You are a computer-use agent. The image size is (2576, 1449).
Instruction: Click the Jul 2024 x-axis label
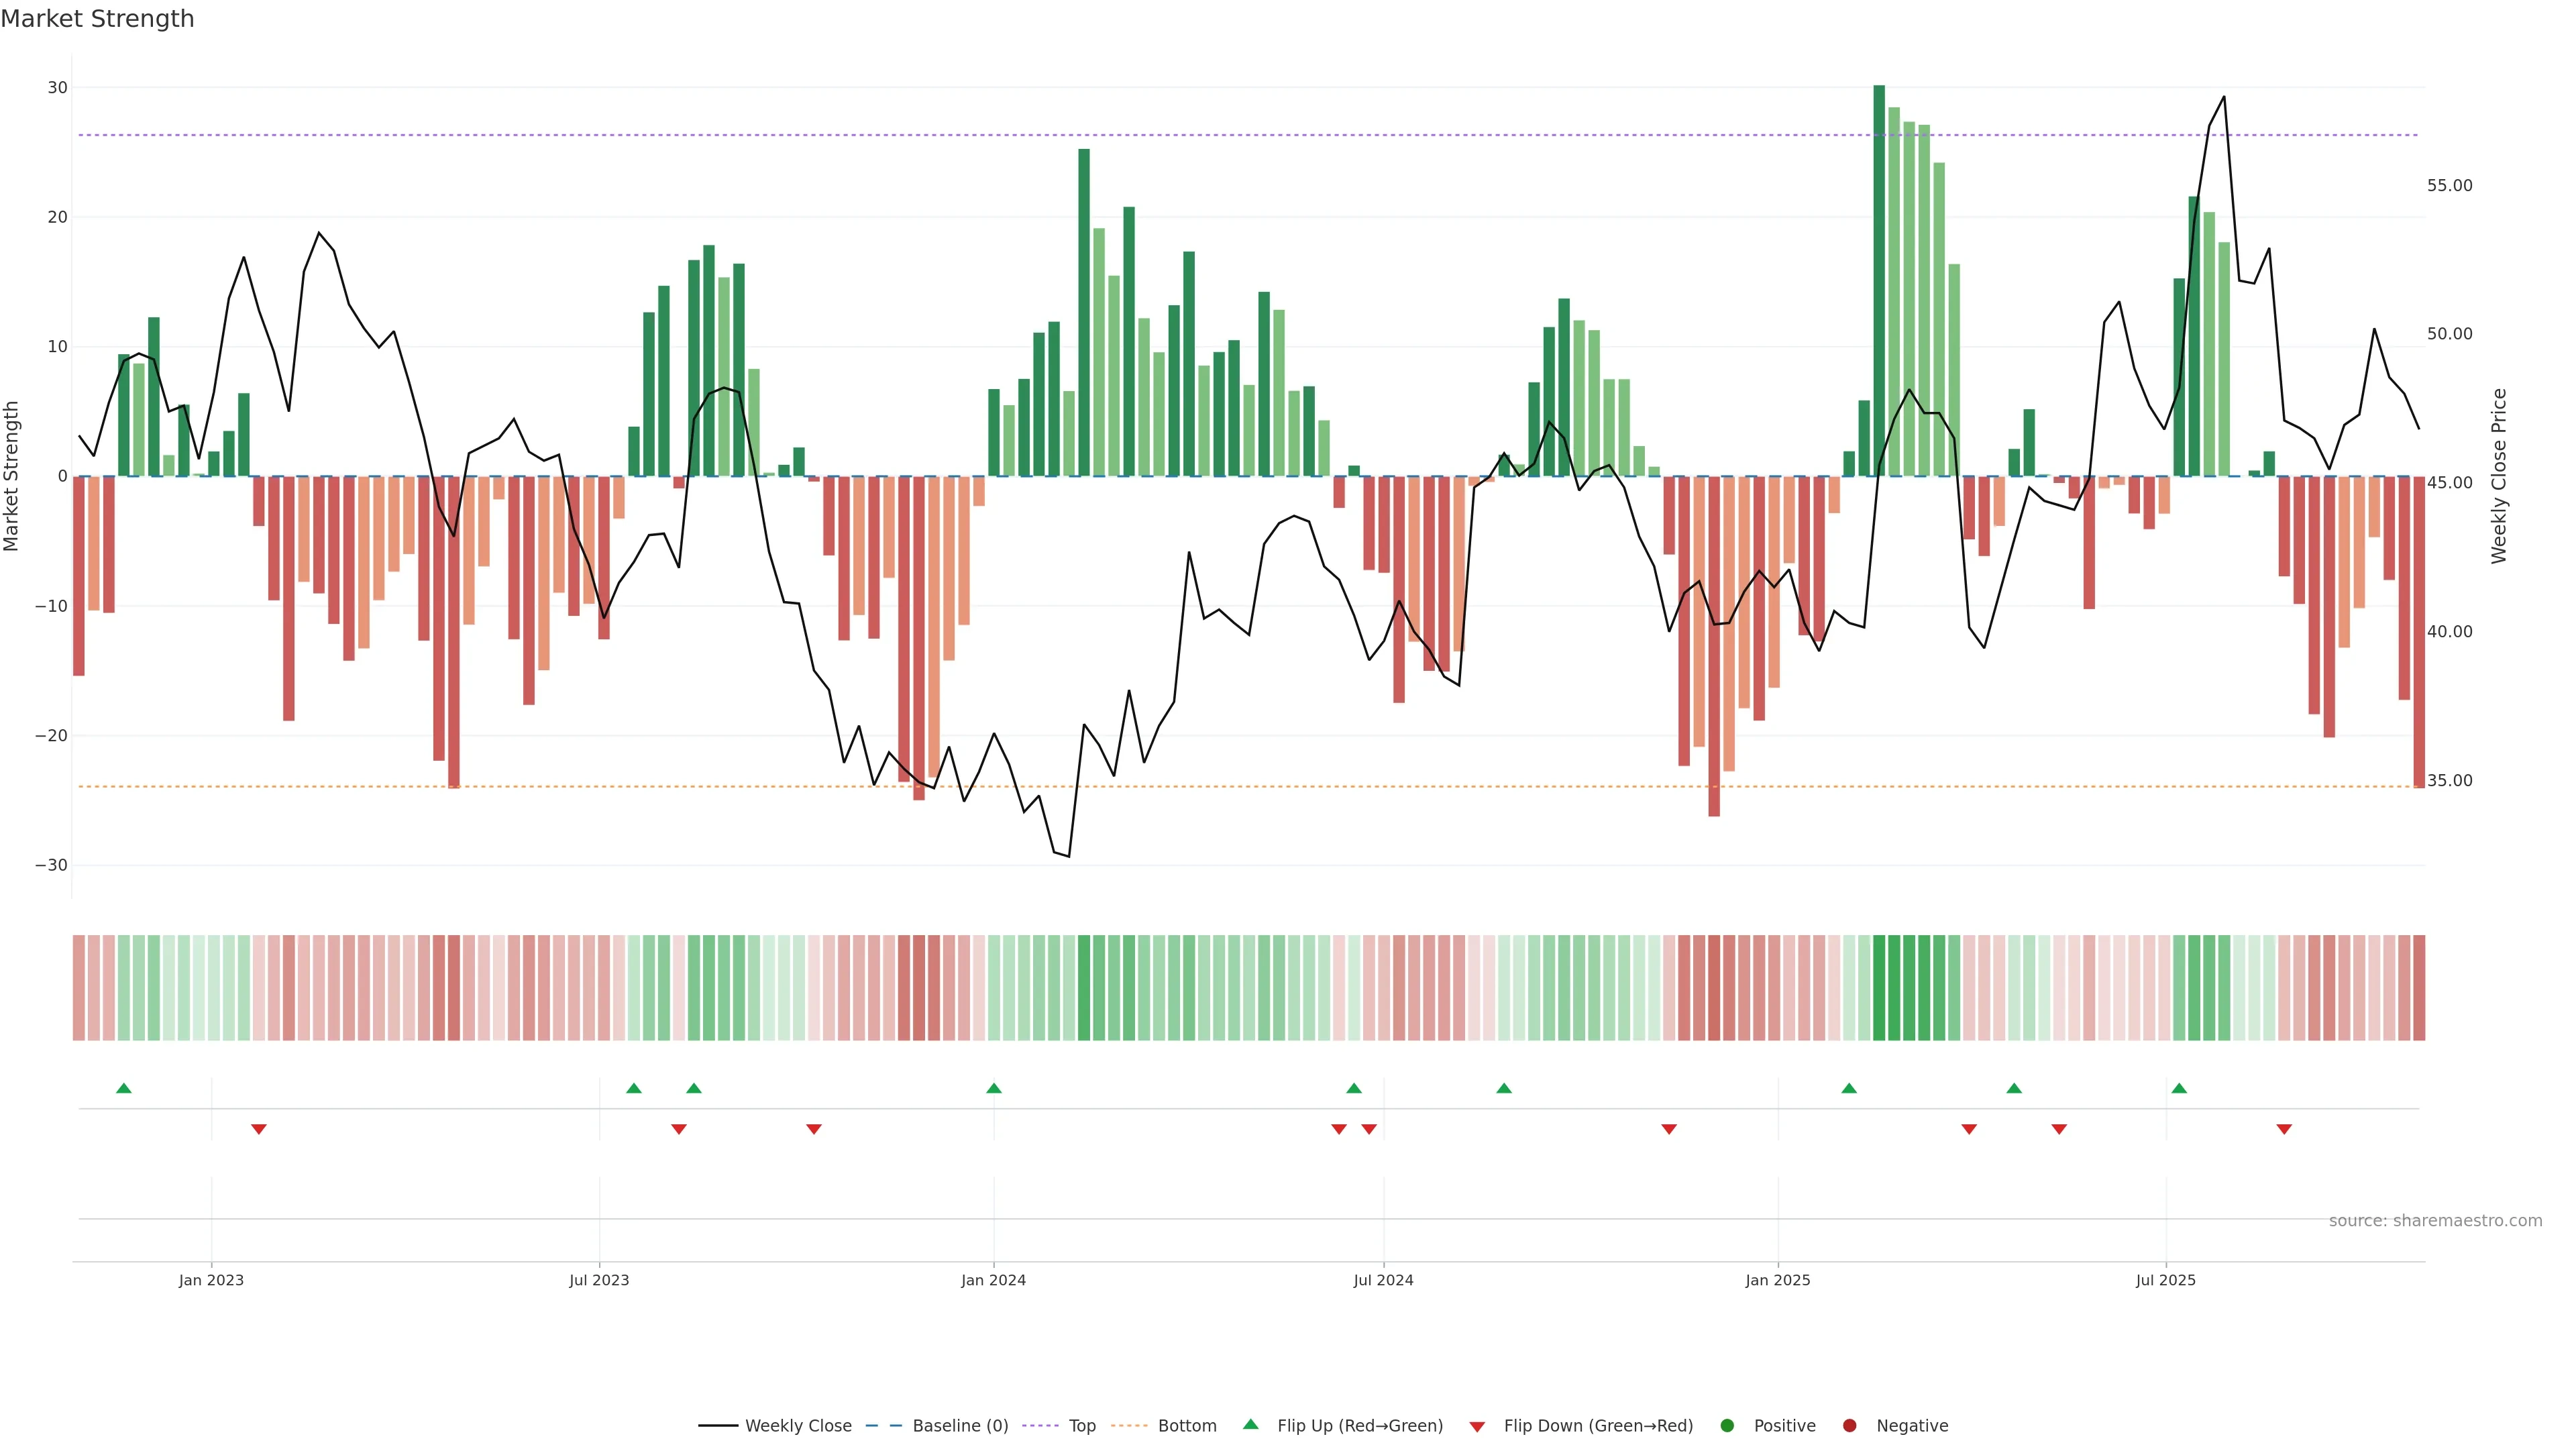[1383, 1280]
